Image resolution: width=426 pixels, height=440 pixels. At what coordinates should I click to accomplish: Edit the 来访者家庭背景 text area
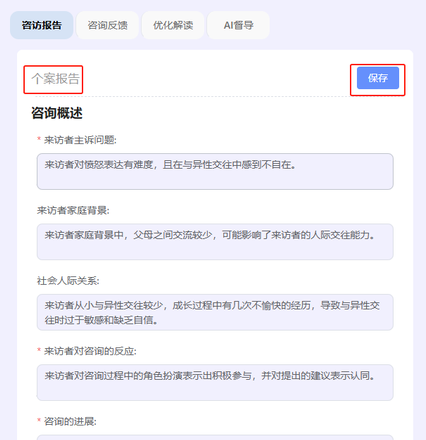click(215, 242)
